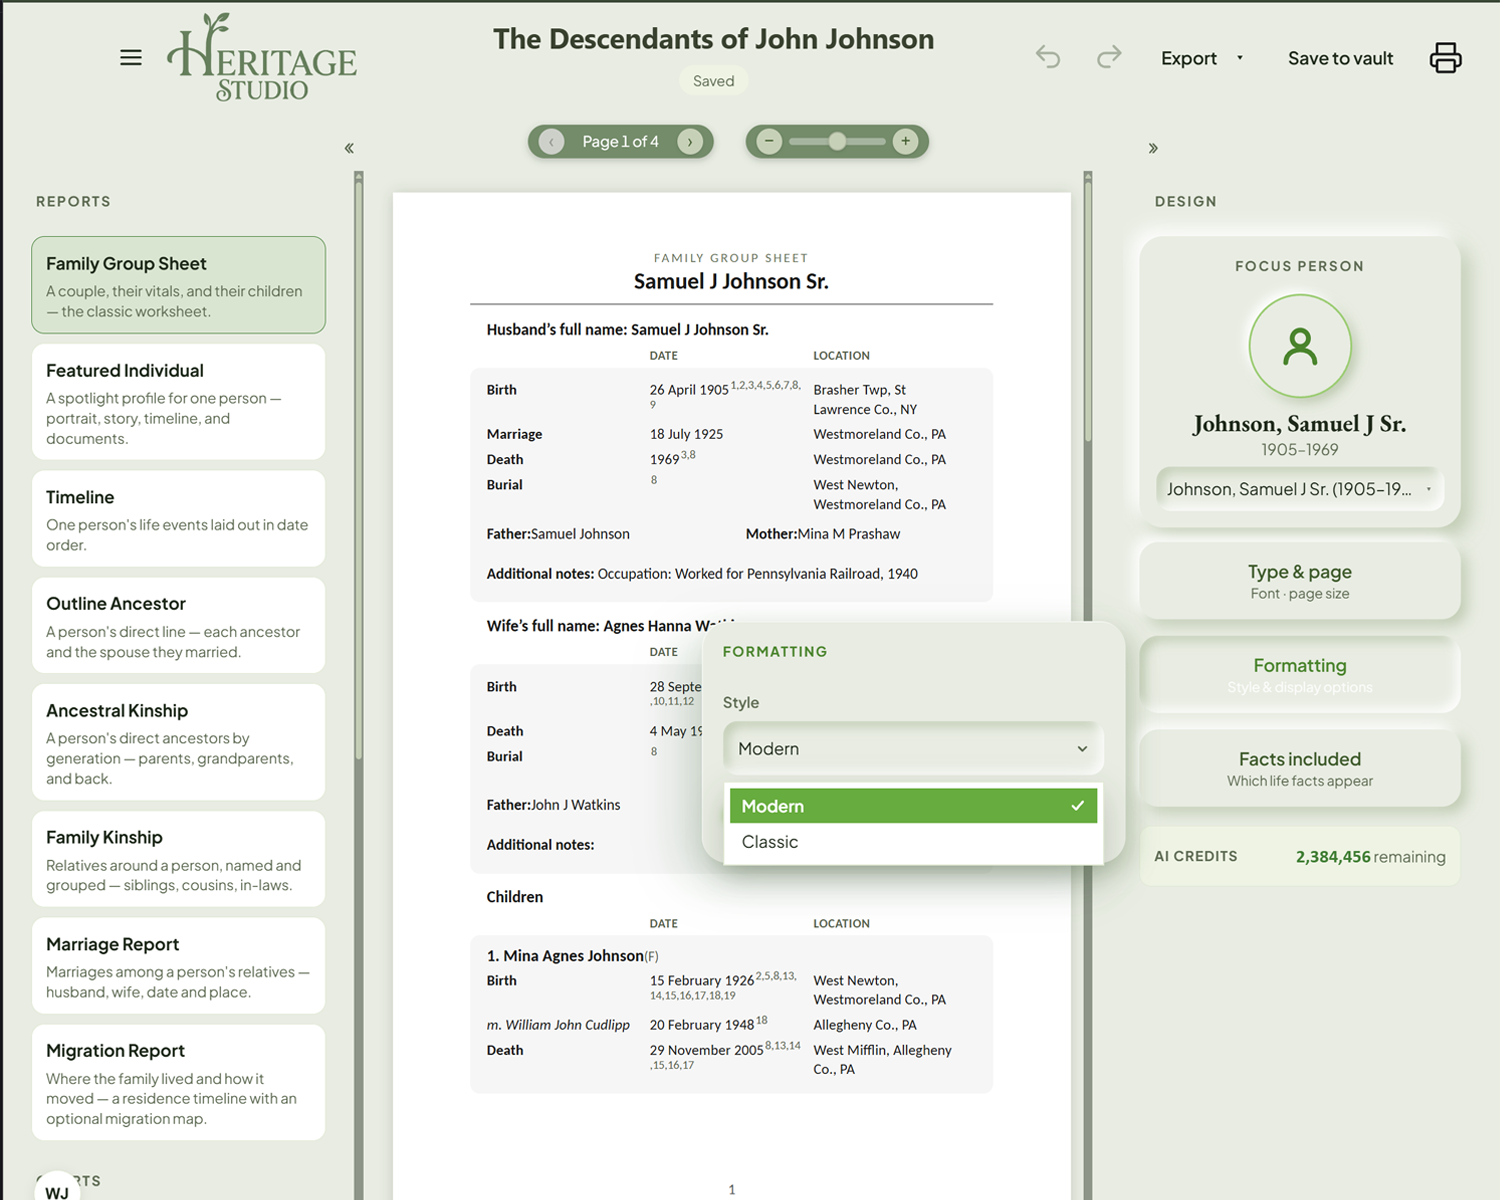
Task: Choose the Classic style option
Action: (x=913, y=842)
